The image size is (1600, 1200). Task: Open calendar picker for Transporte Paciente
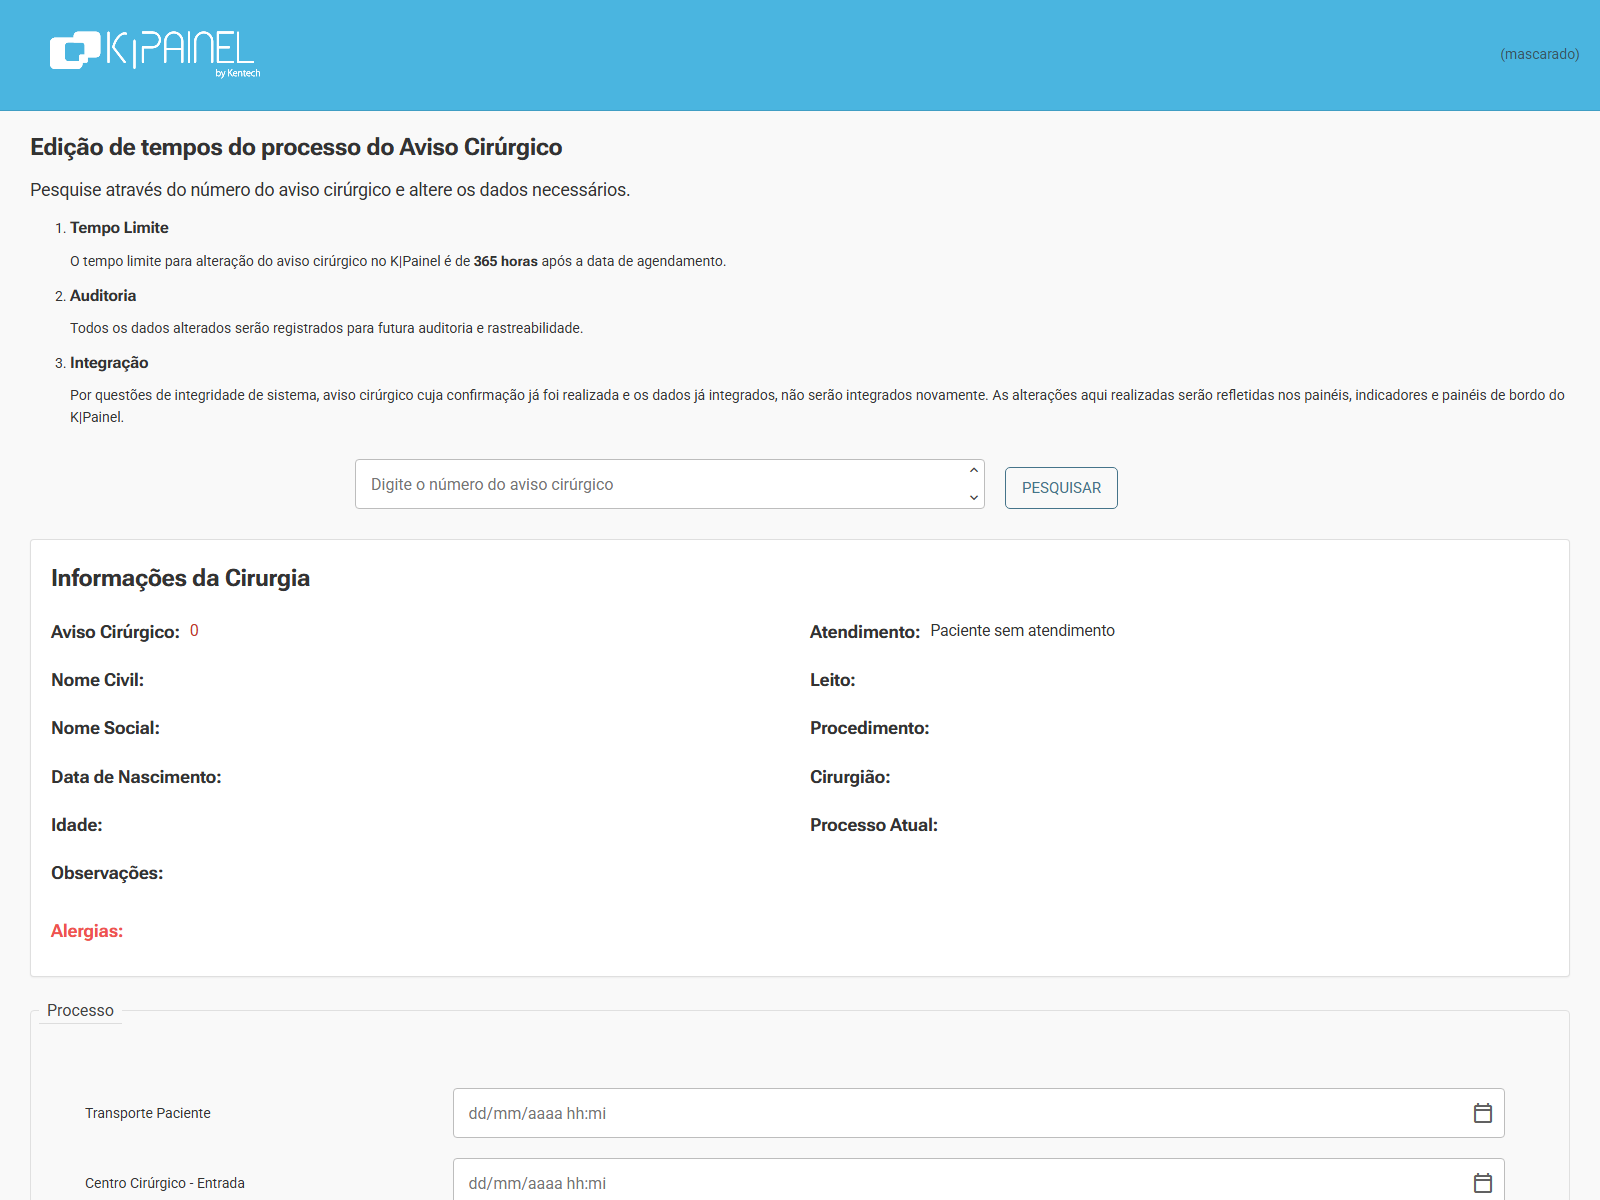click(1482, 1113)
